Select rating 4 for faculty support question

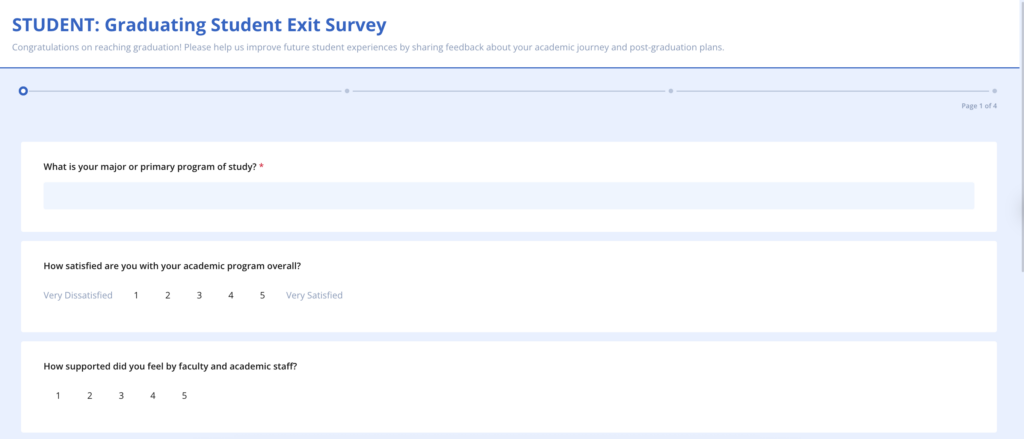tap(152, 395)
